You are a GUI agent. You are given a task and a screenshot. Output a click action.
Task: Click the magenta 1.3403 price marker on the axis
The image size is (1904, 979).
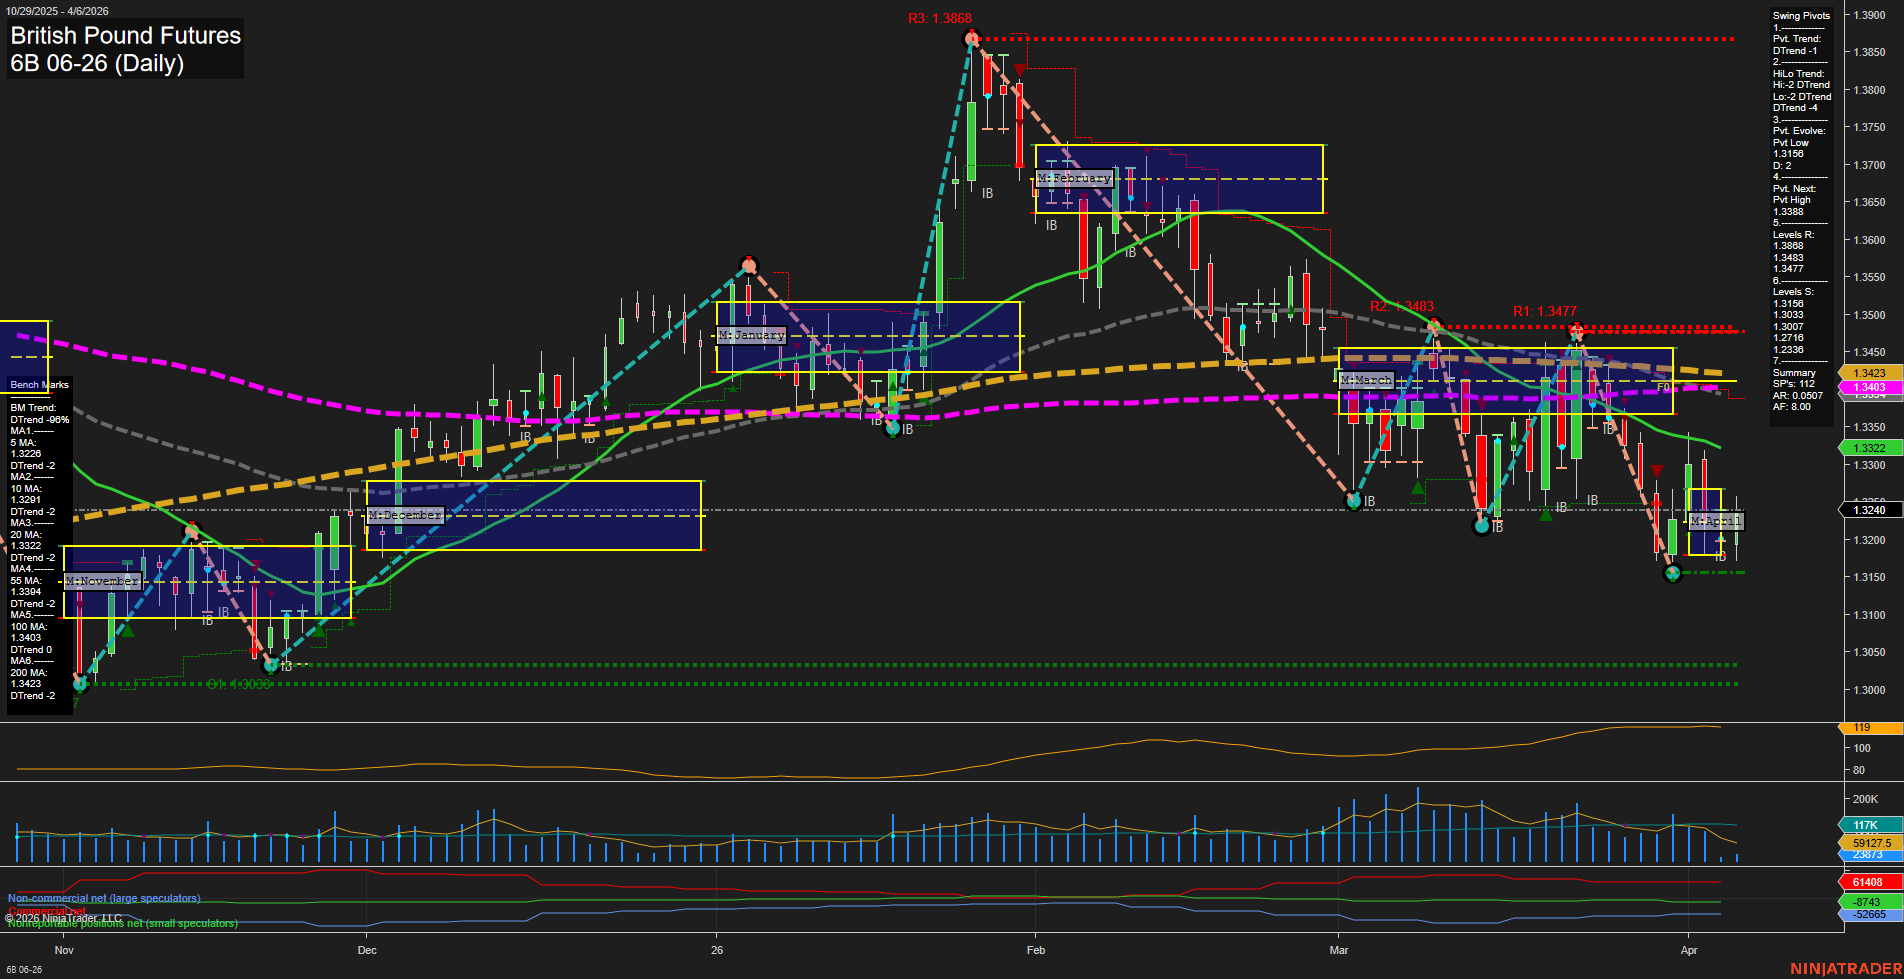pos(1872,386)
